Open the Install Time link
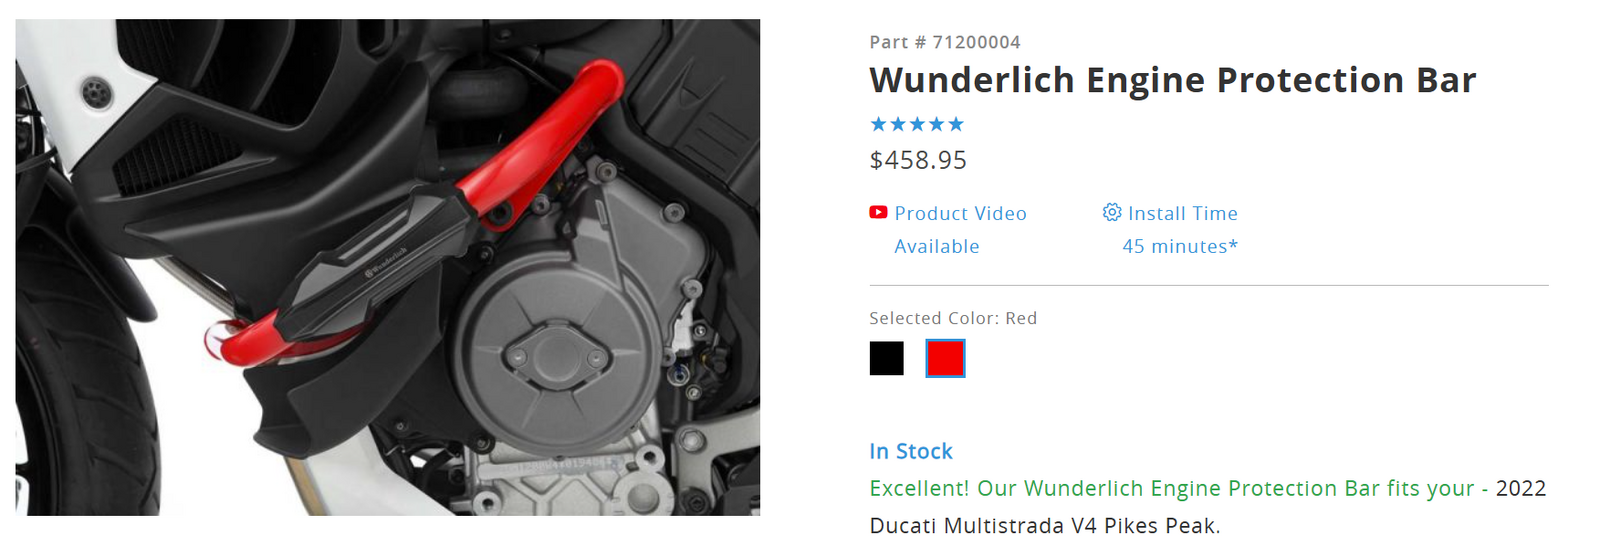This screenshot has width=1600, height=546. [1183, 213]
